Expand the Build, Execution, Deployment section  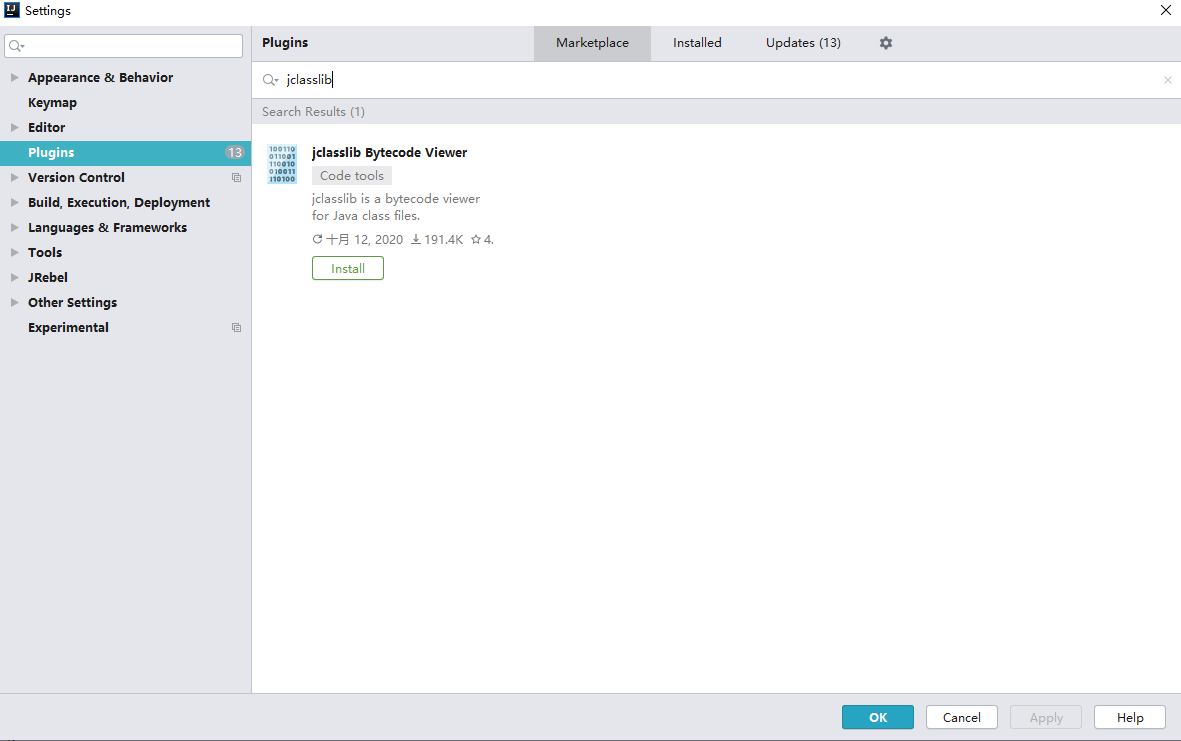pos(14,203)
